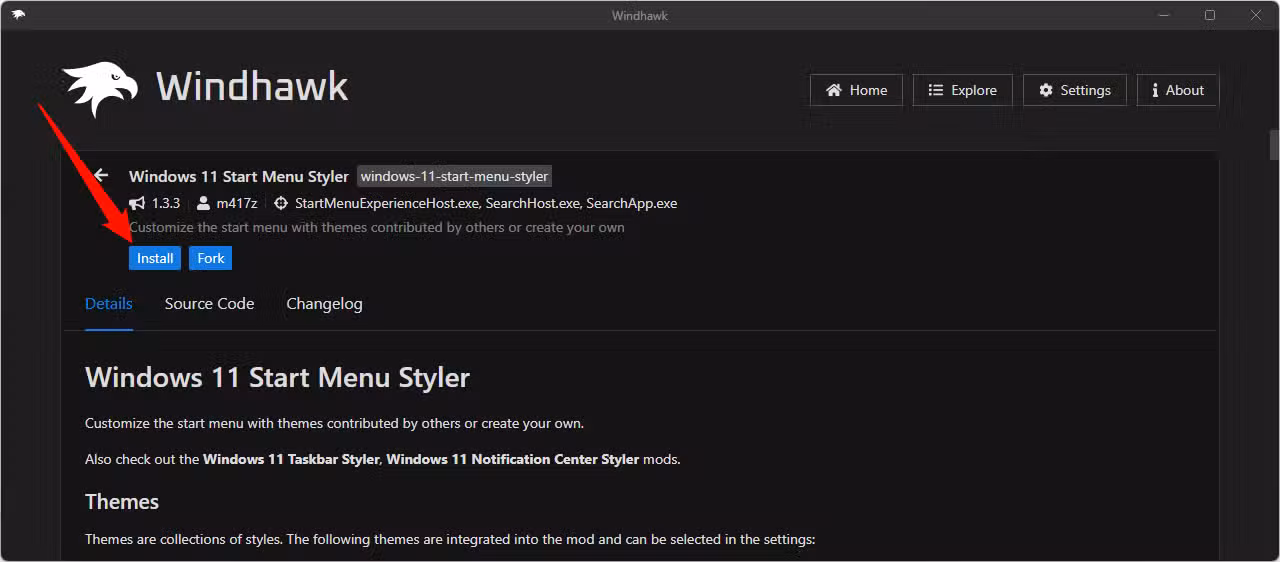Follow the Windows 11 Taskbar Styler link
Image resolution: width=1280 pixels, height=562 pixels.
click(x=291, y=460)
